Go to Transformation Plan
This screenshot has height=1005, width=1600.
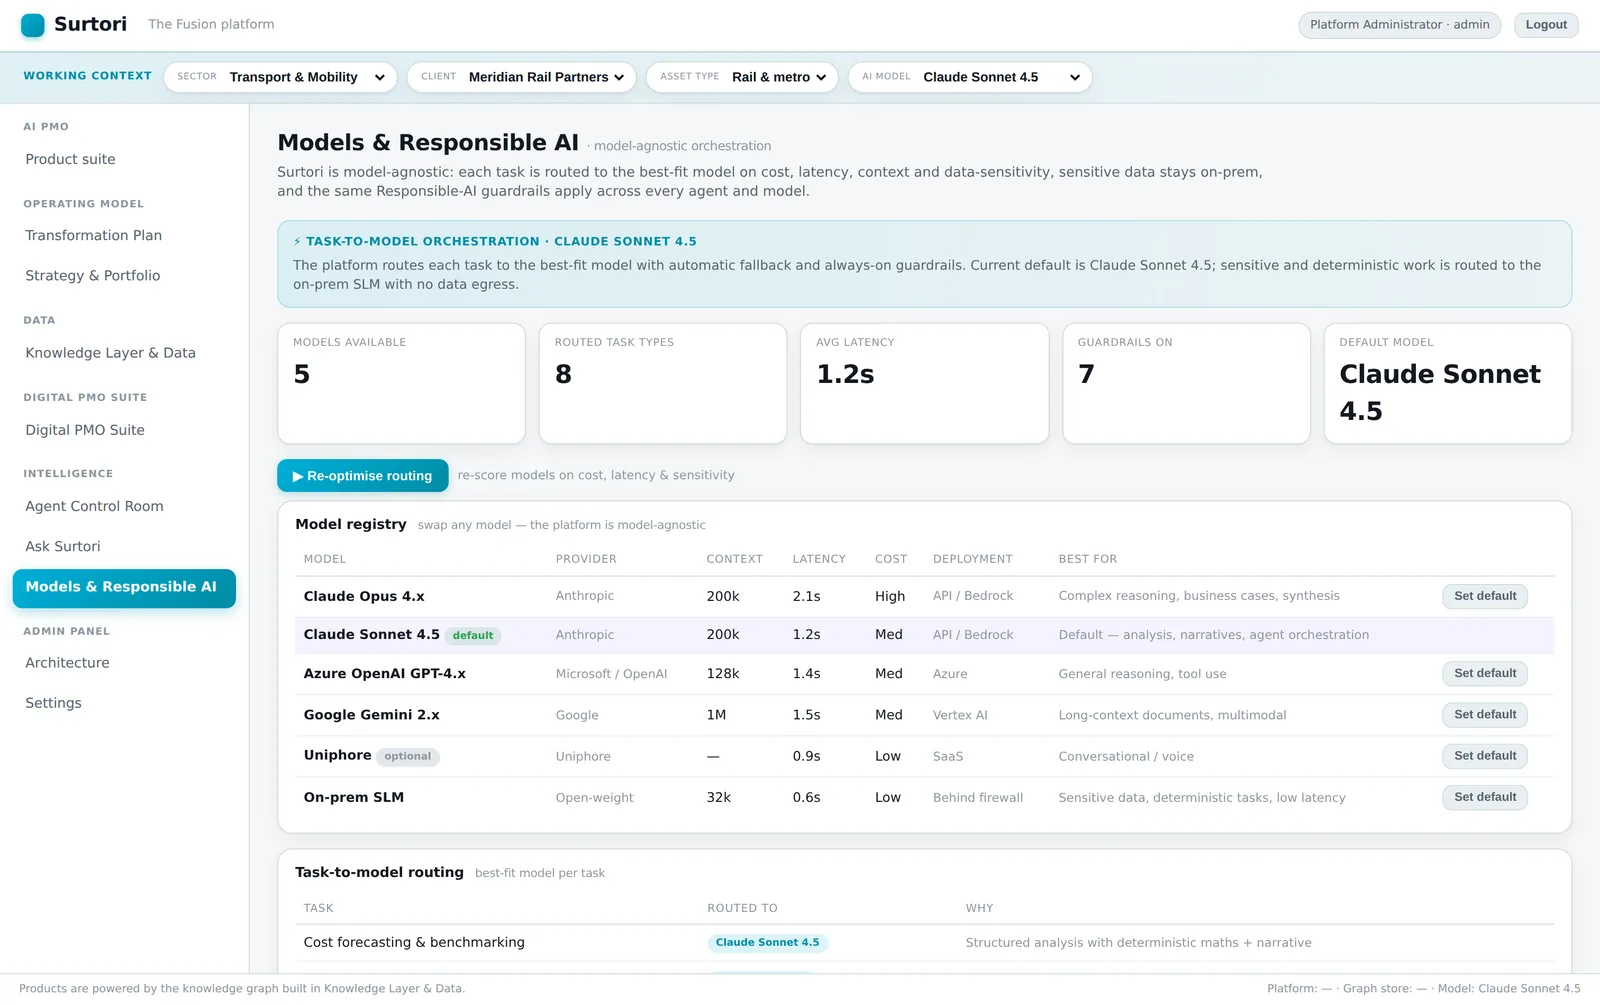124,235
